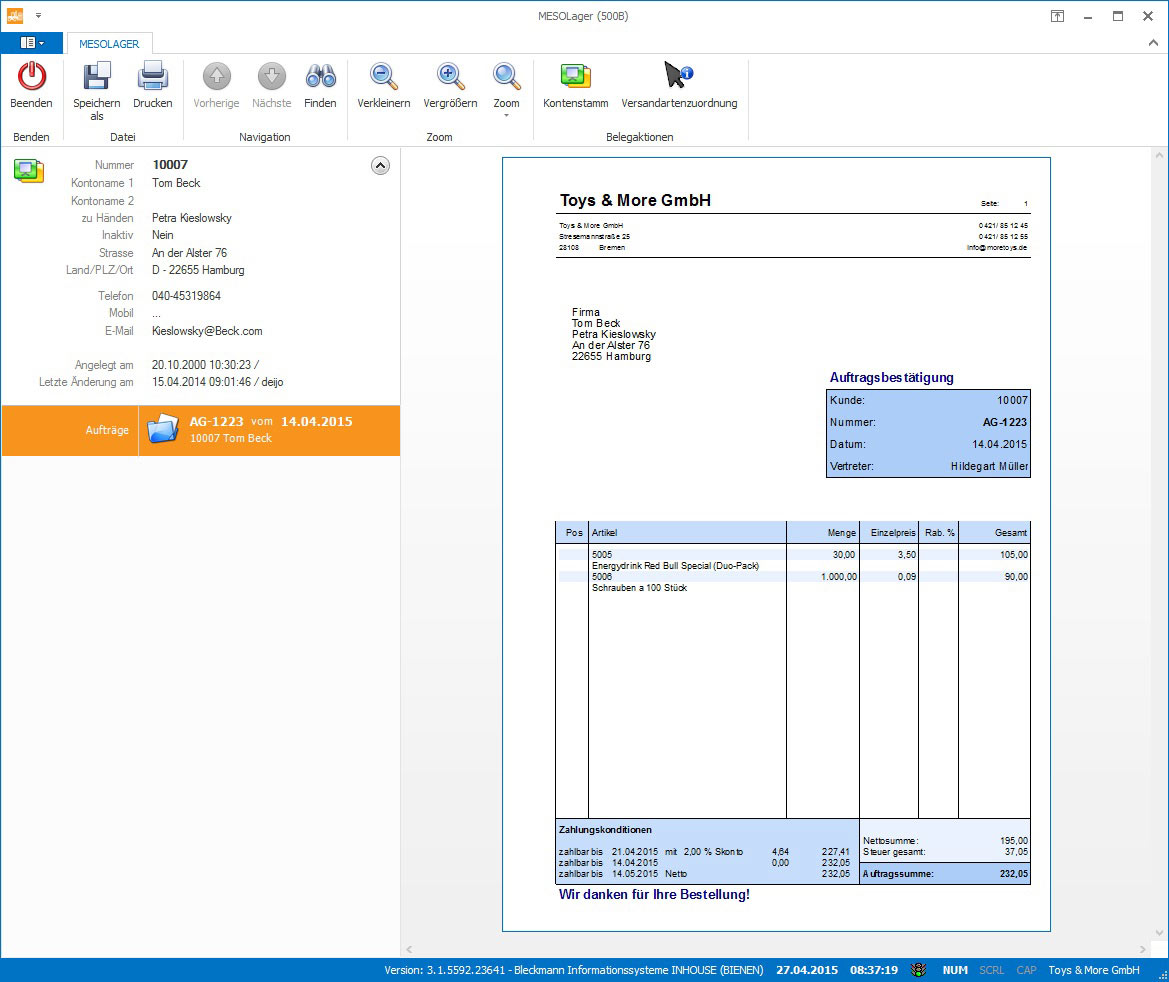1169x982 pixels.
Task: Select the MESOLAGER ribbon tab
Action: 109,43
